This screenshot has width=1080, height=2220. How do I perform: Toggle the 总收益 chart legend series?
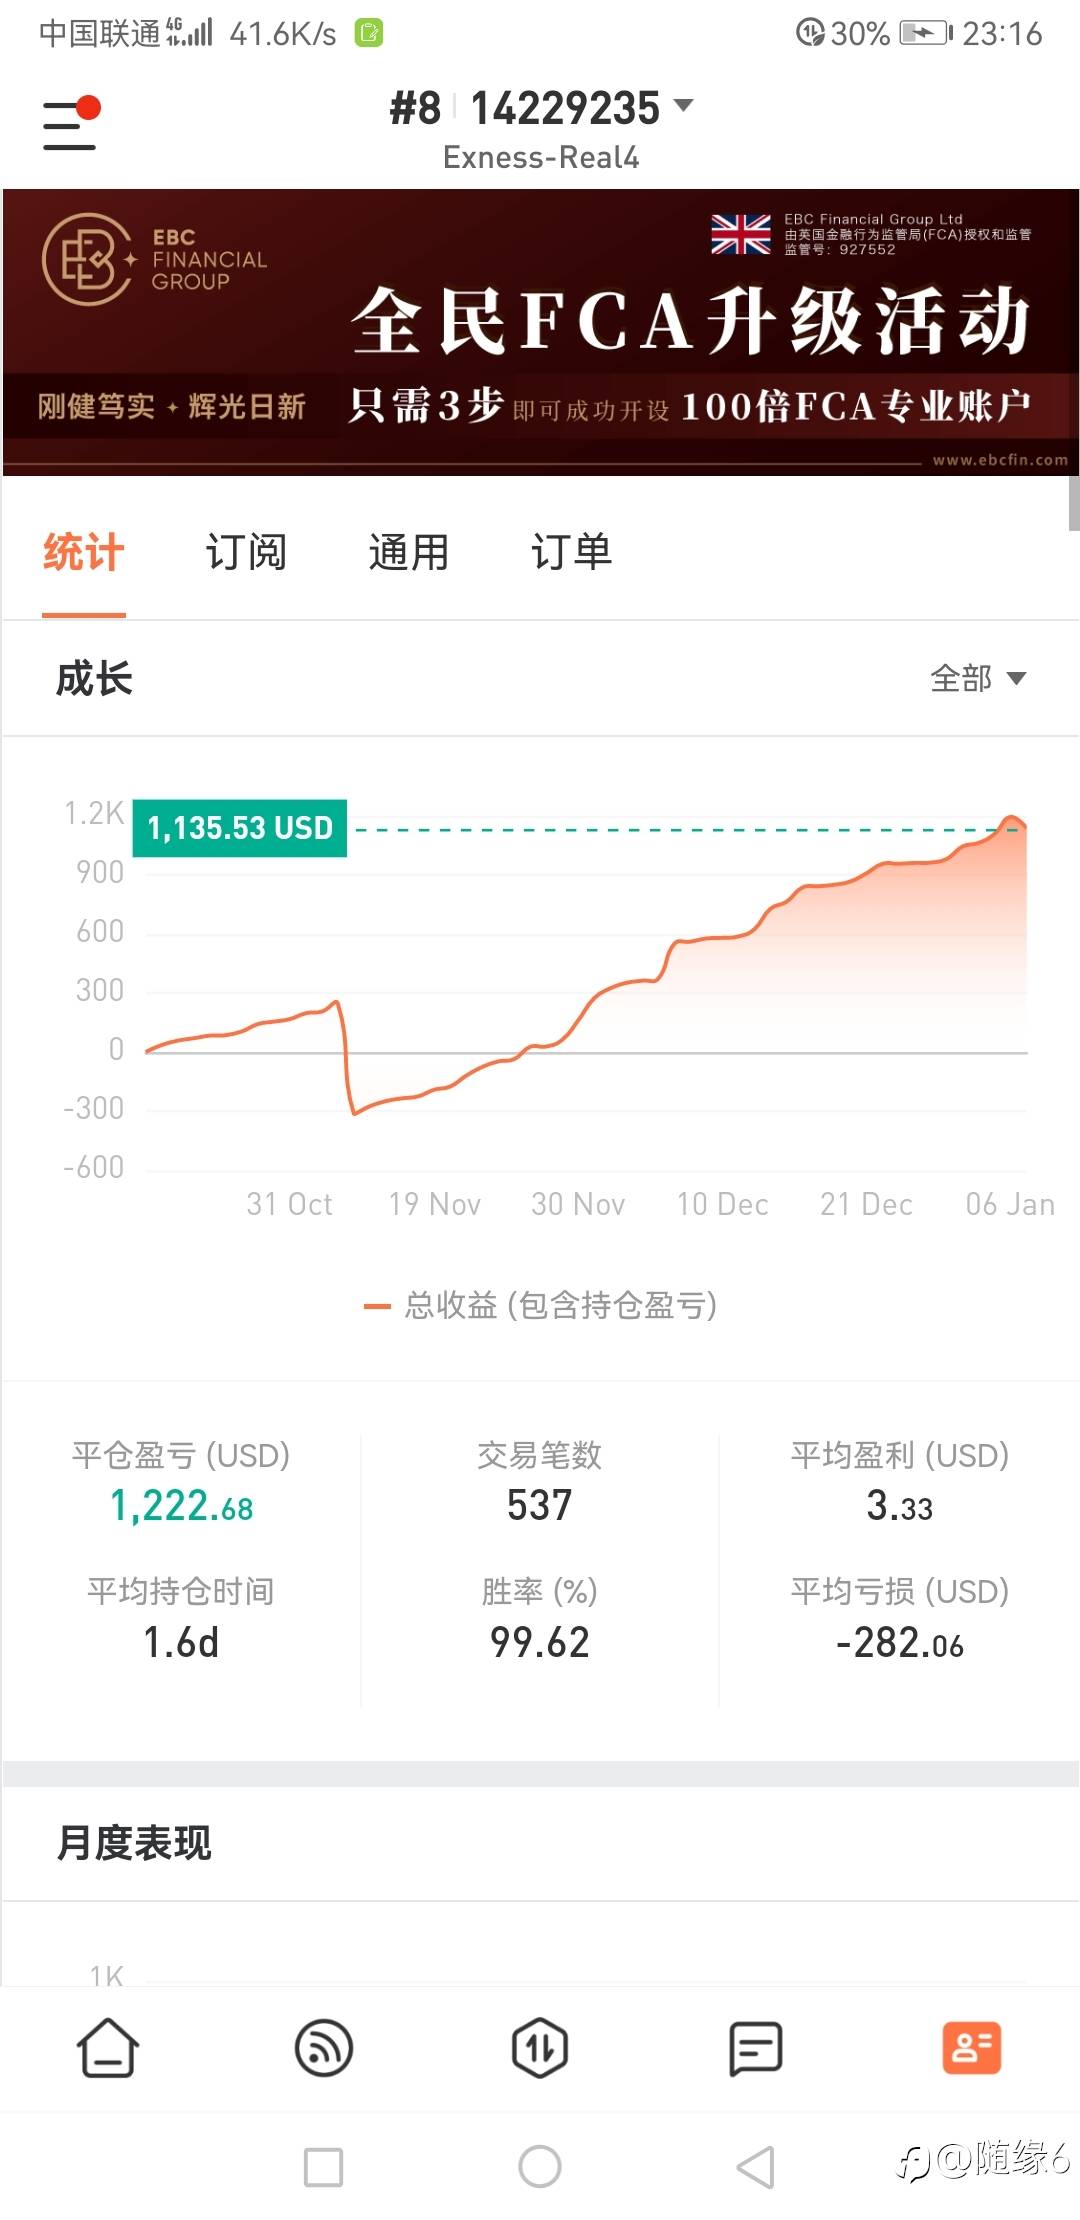point(541,1305)
